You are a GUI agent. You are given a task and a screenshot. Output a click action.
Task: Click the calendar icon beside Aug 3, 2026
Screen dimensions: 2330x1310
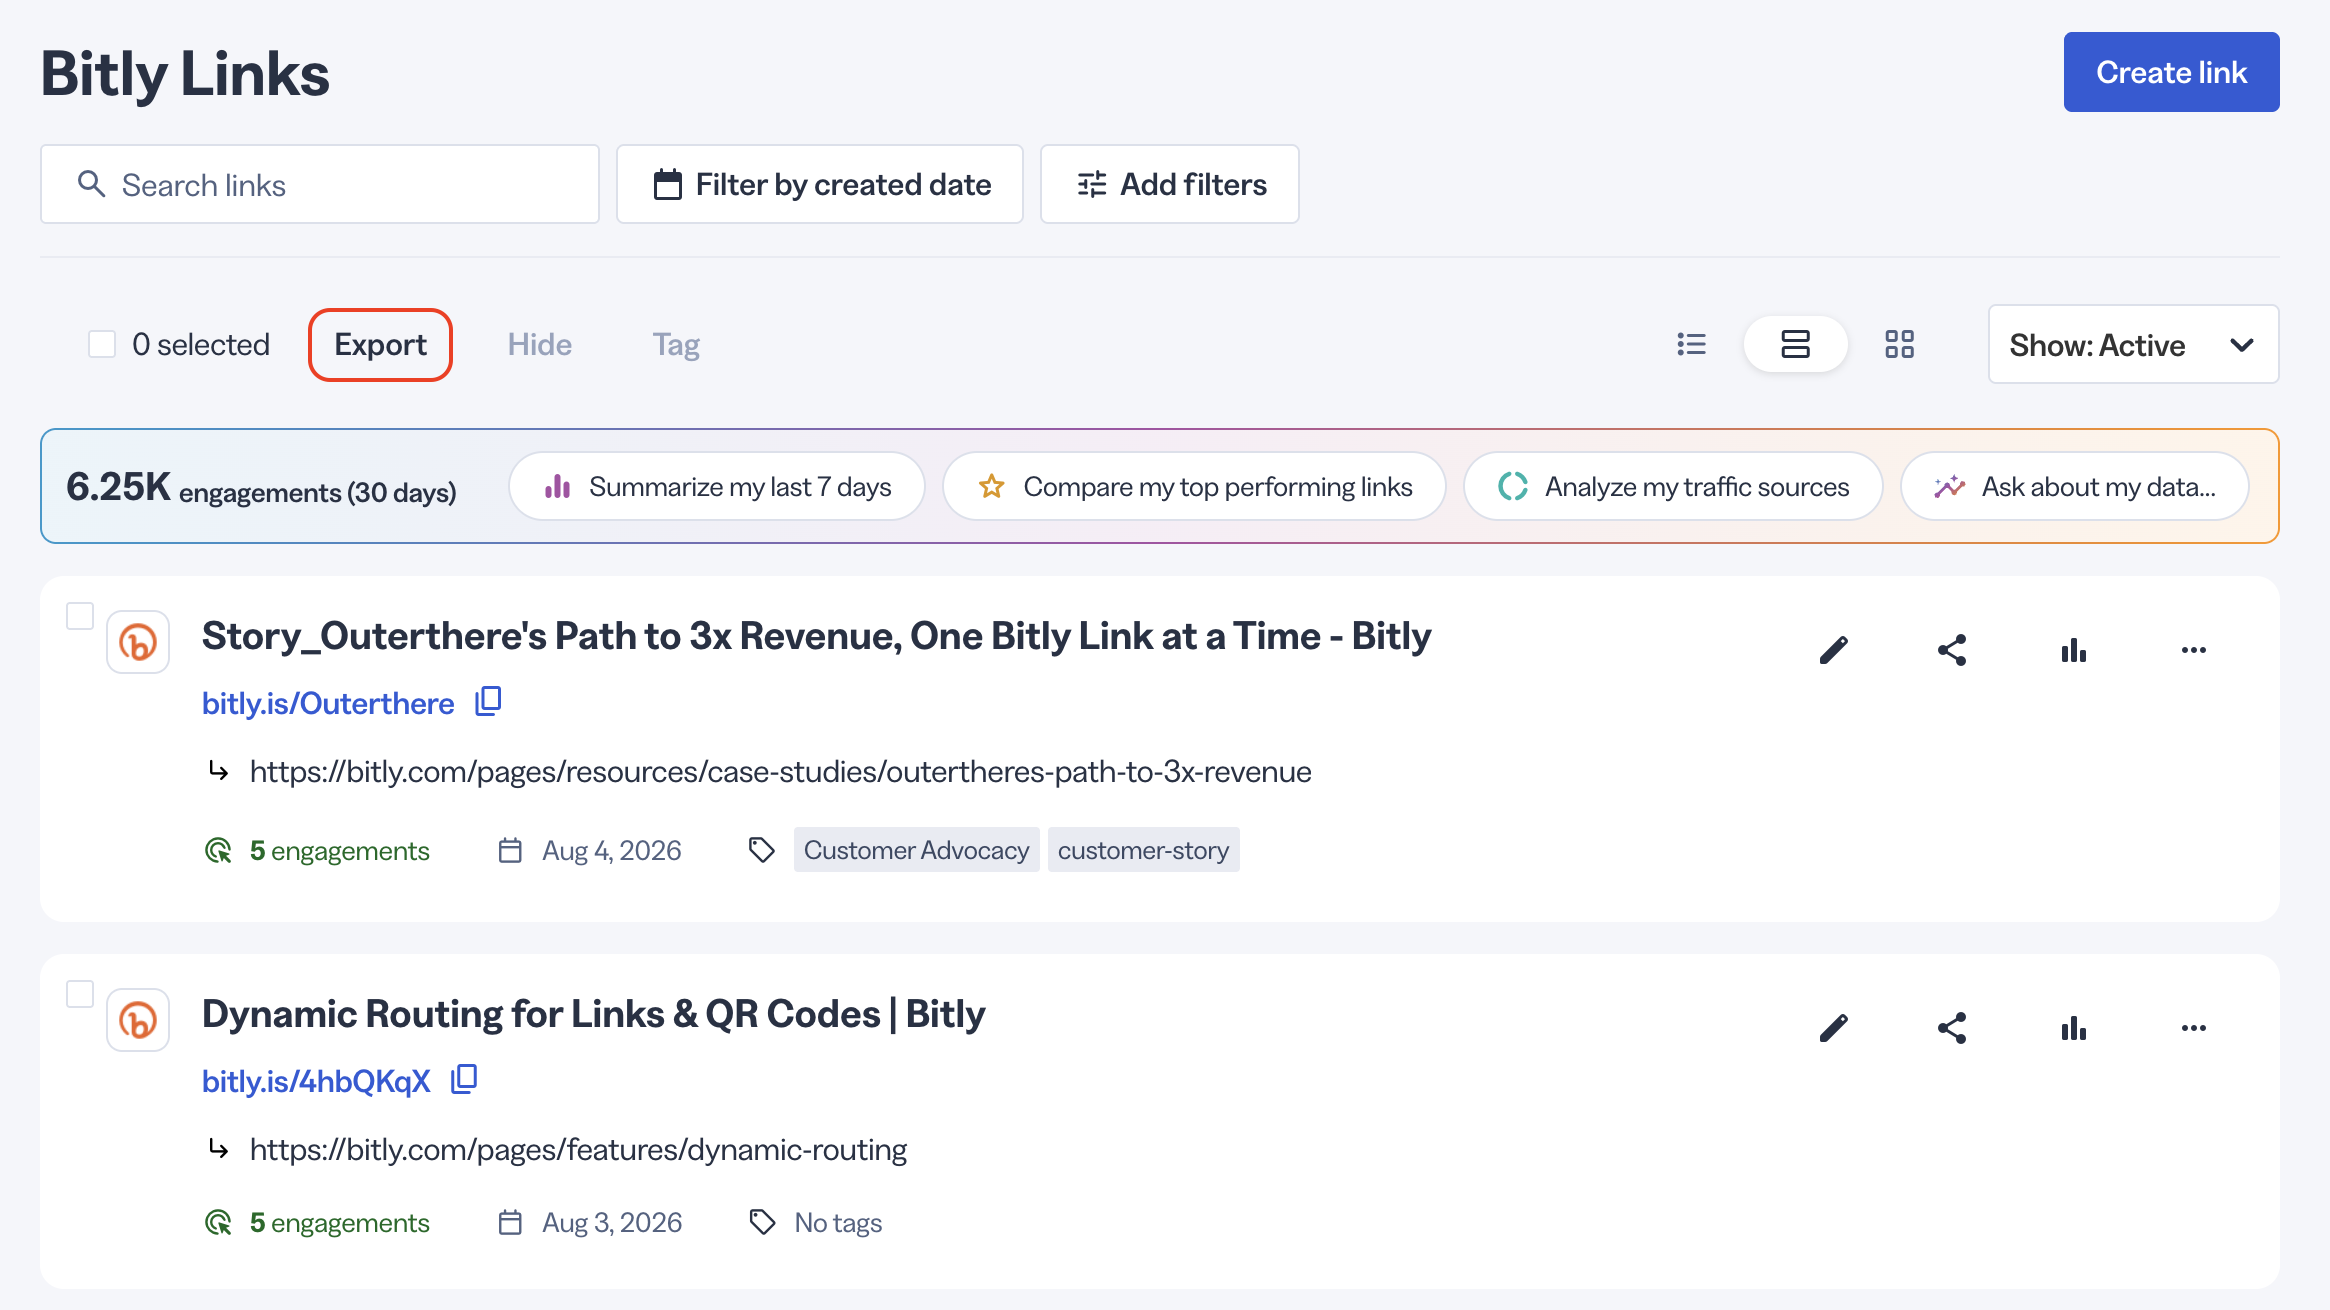point(510,1222)
